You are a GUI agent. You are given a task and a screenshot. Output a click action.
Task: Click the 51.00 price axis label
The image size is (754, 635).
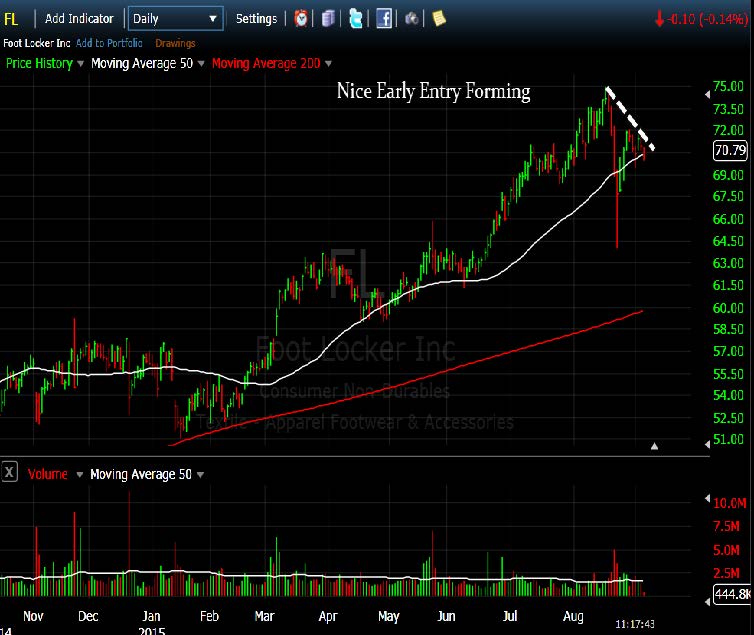tap(728, 439)
